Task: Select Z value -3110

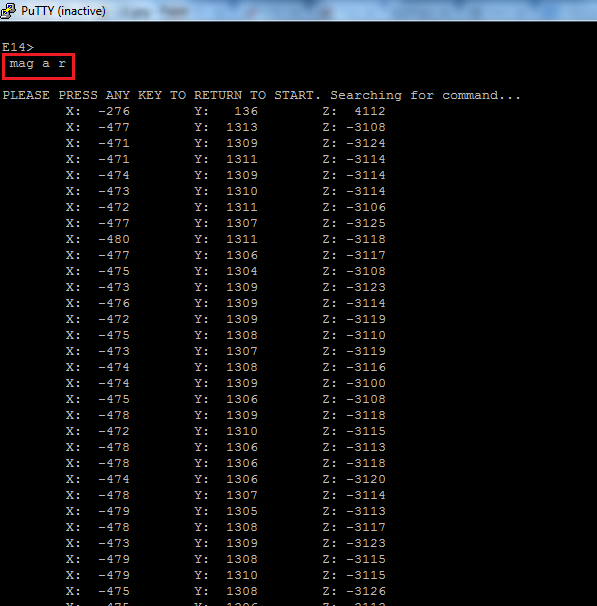Action: click(366, 335)
